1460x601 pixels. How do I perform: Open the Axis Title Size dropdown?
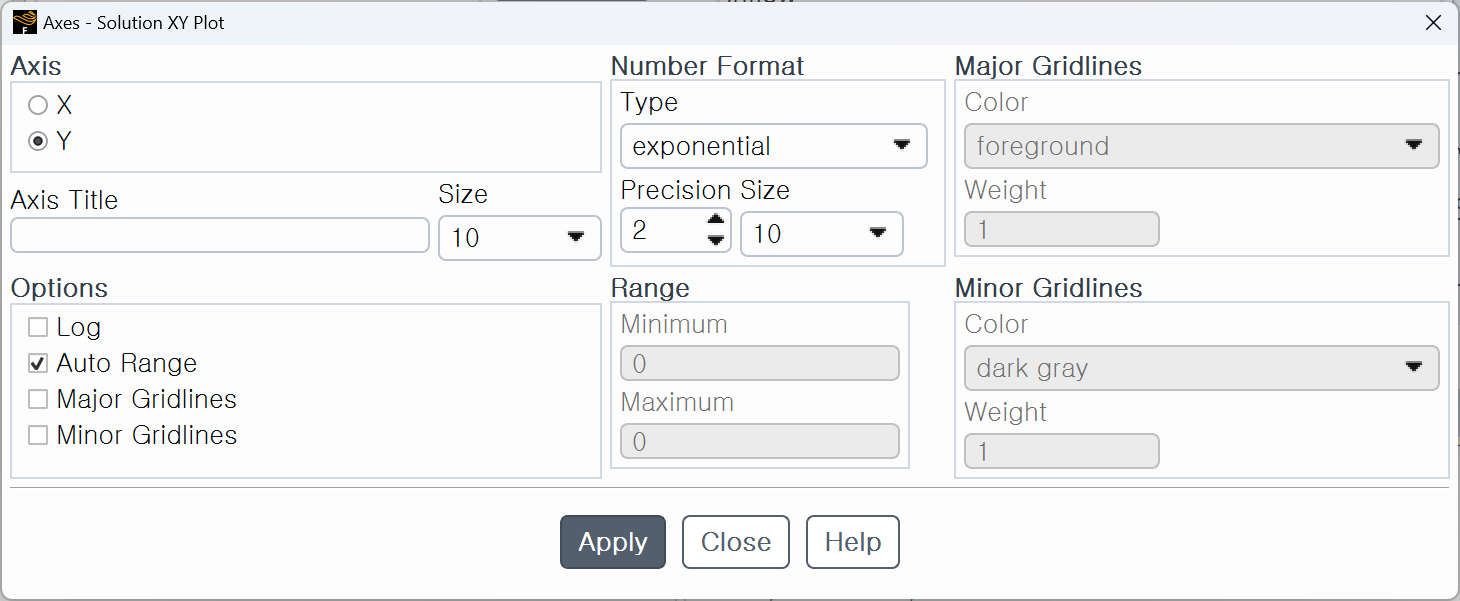tap(520, 238)
